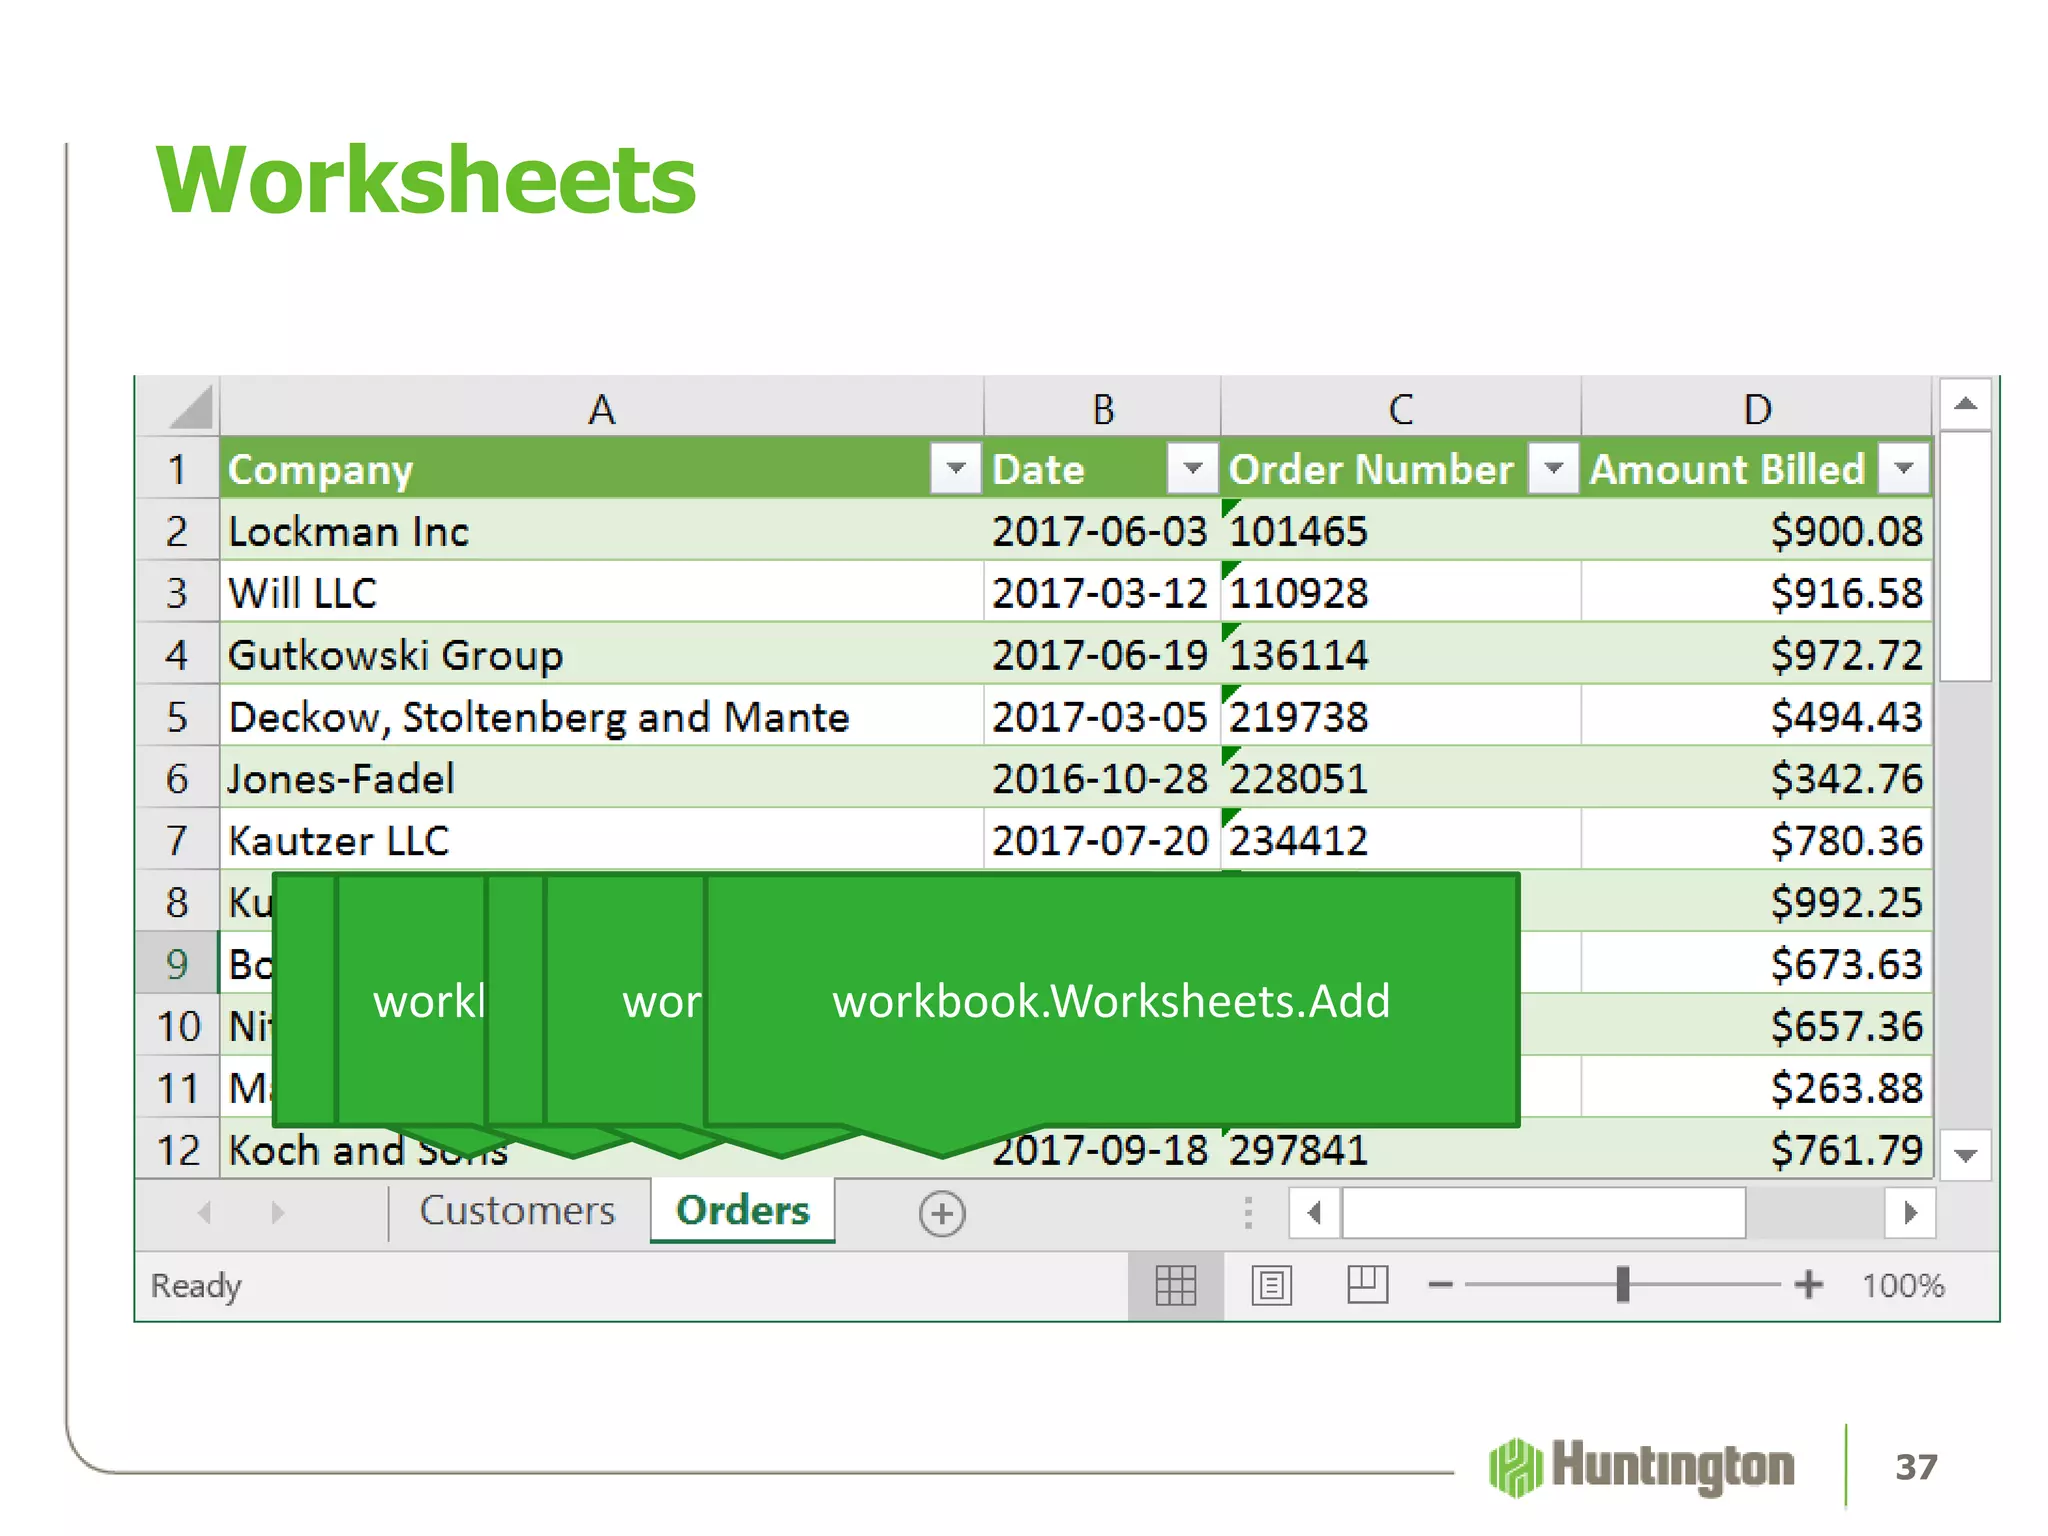Image resolution: width=2048 pixels, height=1536 pixels.
Task: Click the tab bar resize dots handle
Action: pyautogui.click(x=1248, y=1213)
